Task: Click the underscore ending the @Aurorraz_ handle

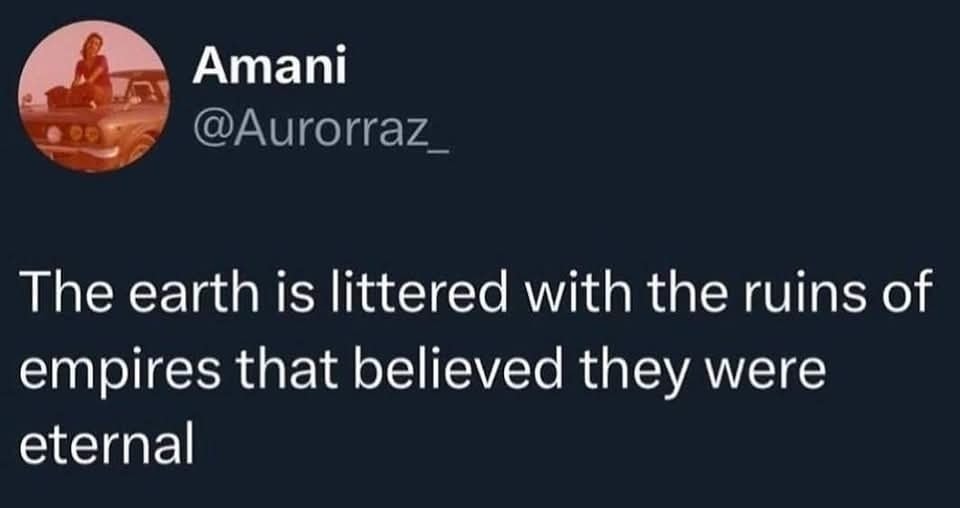Action: (x=439, y=138)
